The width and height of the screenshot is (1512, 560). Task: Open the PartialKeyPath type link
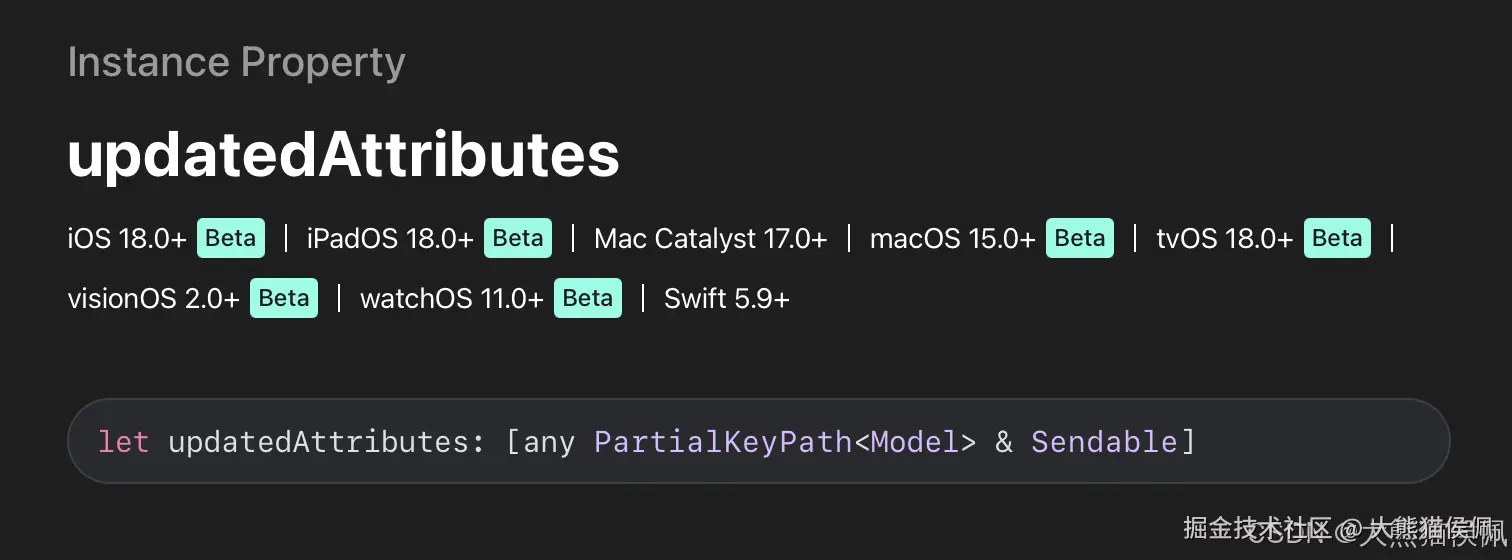click(724, 441)
